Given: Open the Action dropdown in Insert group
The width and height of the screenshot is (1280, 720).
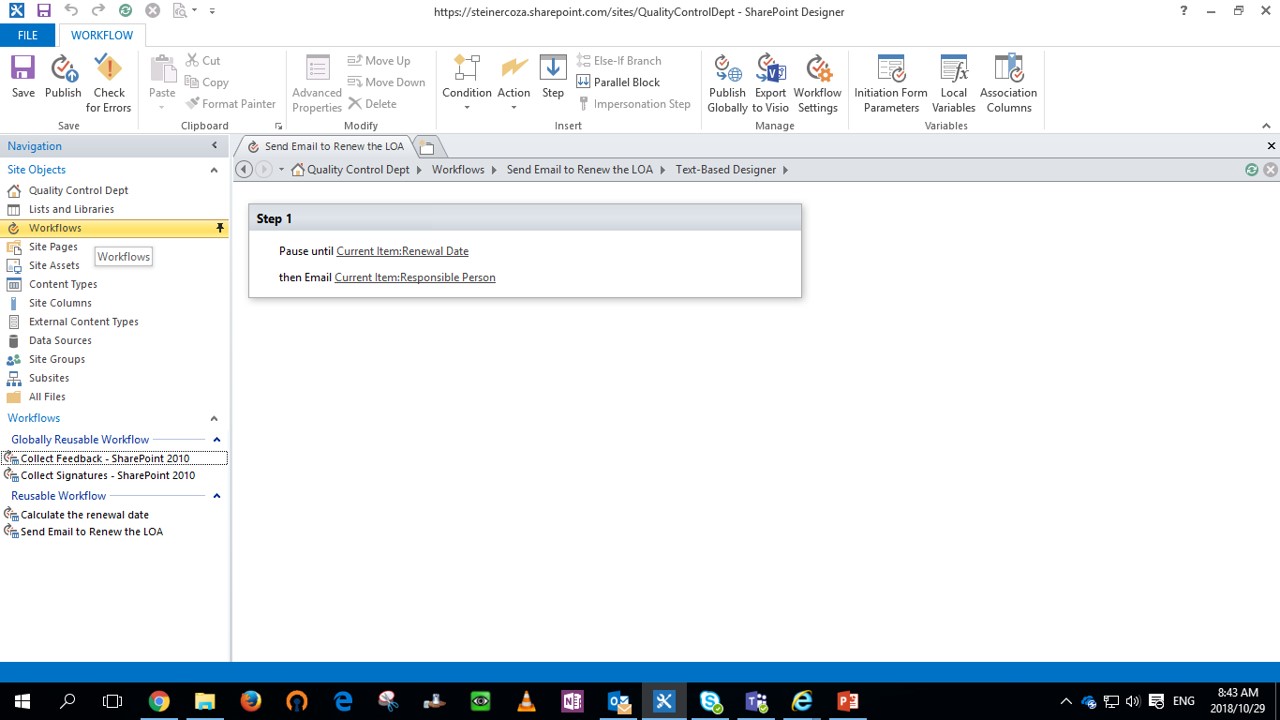Looking at the screenshot, I should point(514,84).
